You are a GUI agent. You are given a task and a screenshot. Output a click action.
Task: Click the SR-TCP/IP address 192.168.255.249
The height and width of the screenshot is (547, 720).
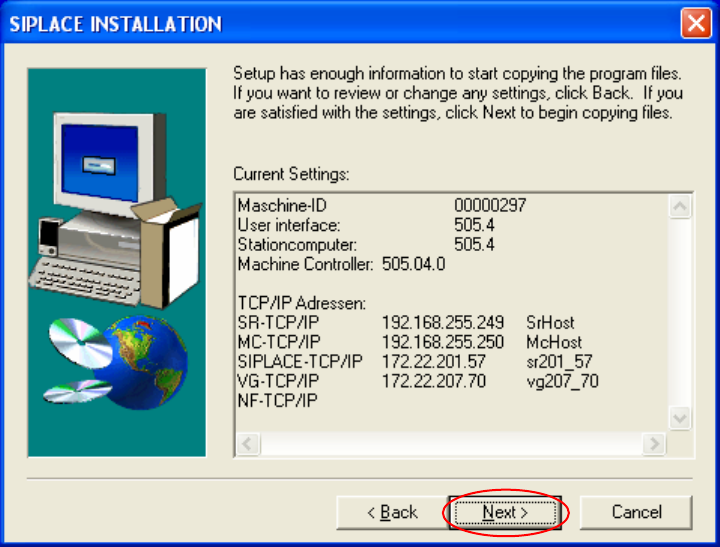tap(443, 322)
